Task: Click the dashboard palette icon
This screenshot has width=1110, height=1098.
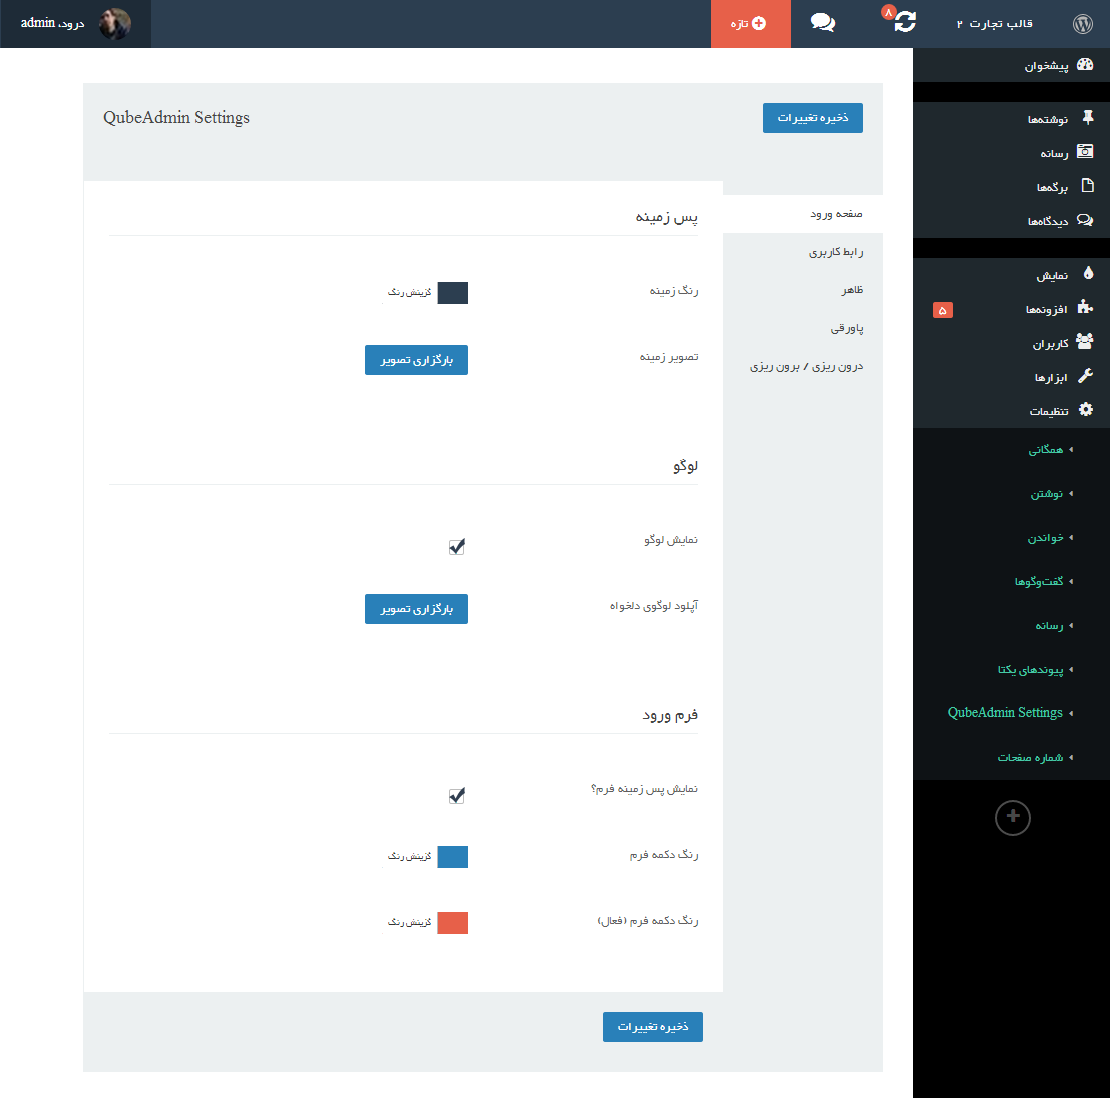Action: click(x=1085, y=65)
